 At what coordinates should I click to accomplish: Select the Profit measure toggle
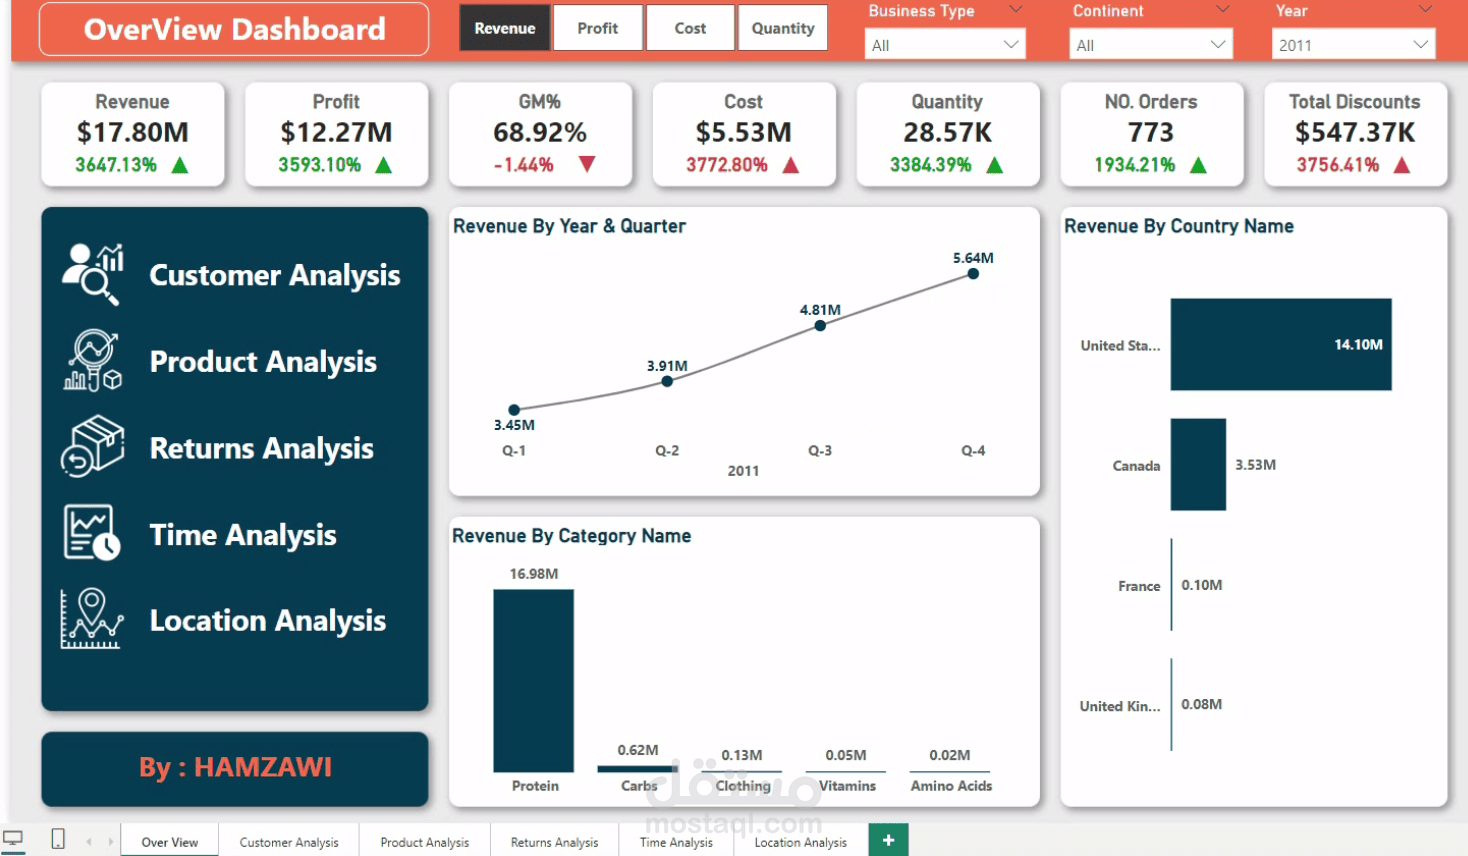point(597,28)
